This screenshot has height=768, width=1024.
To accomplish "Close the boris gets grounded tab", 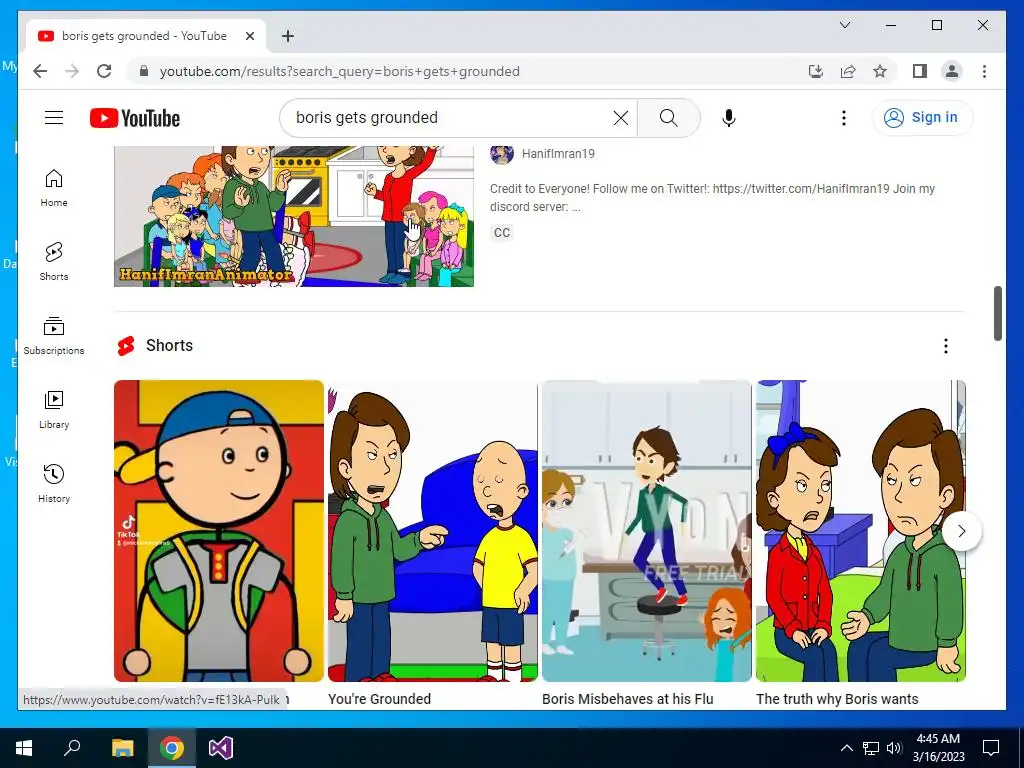I will coord(249,36).
